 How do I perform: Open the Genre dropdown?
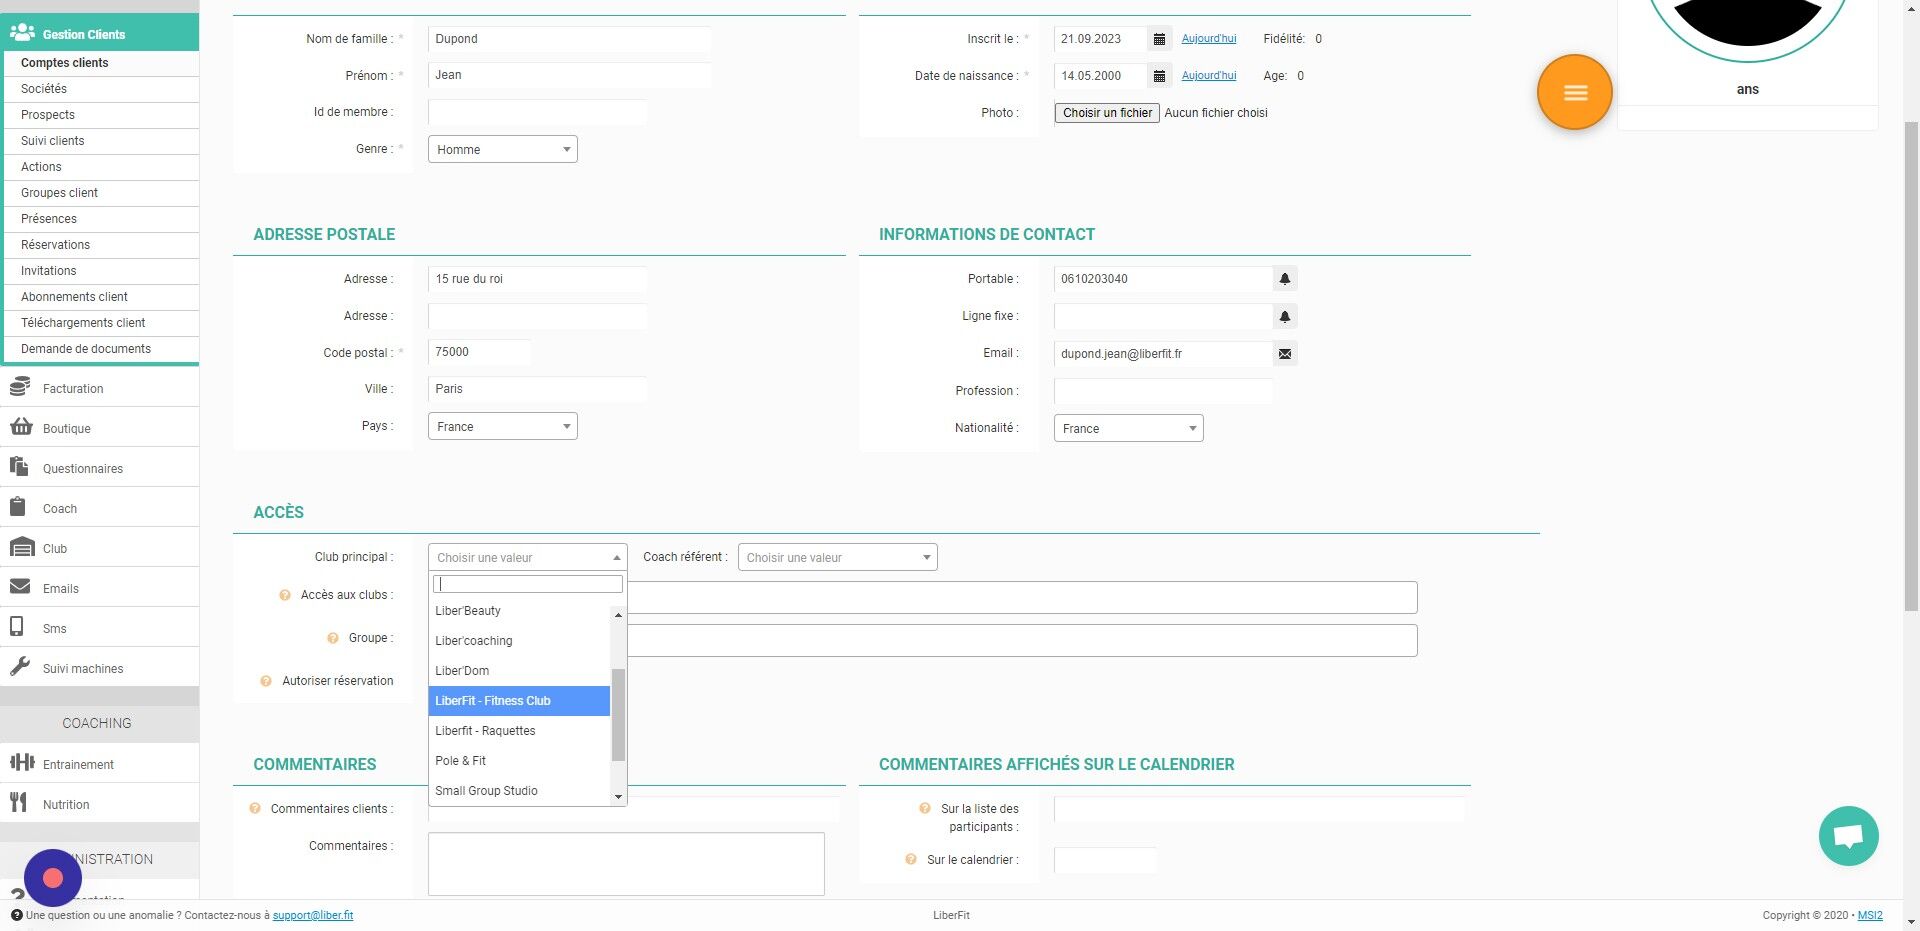503,149
